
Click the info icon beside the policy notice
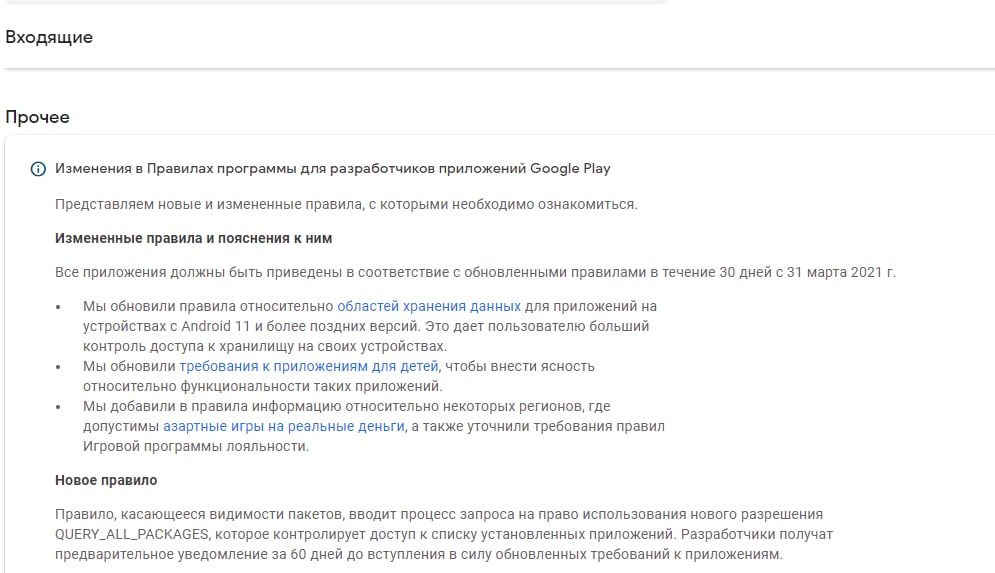pos(38,169)
